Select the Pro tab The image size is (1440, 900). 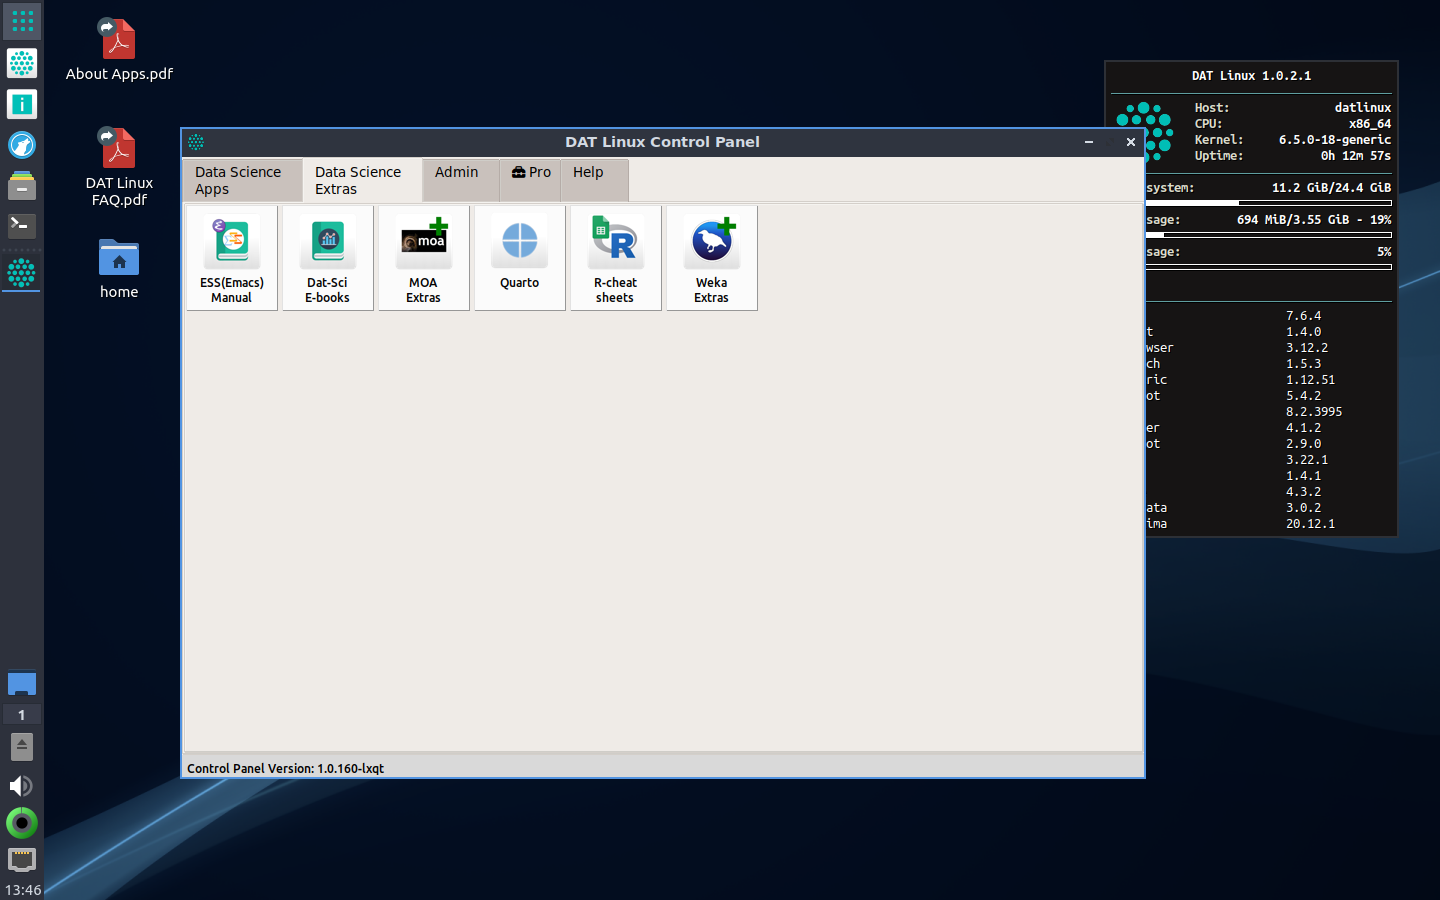pyautogui.click(x=531, y=172)
